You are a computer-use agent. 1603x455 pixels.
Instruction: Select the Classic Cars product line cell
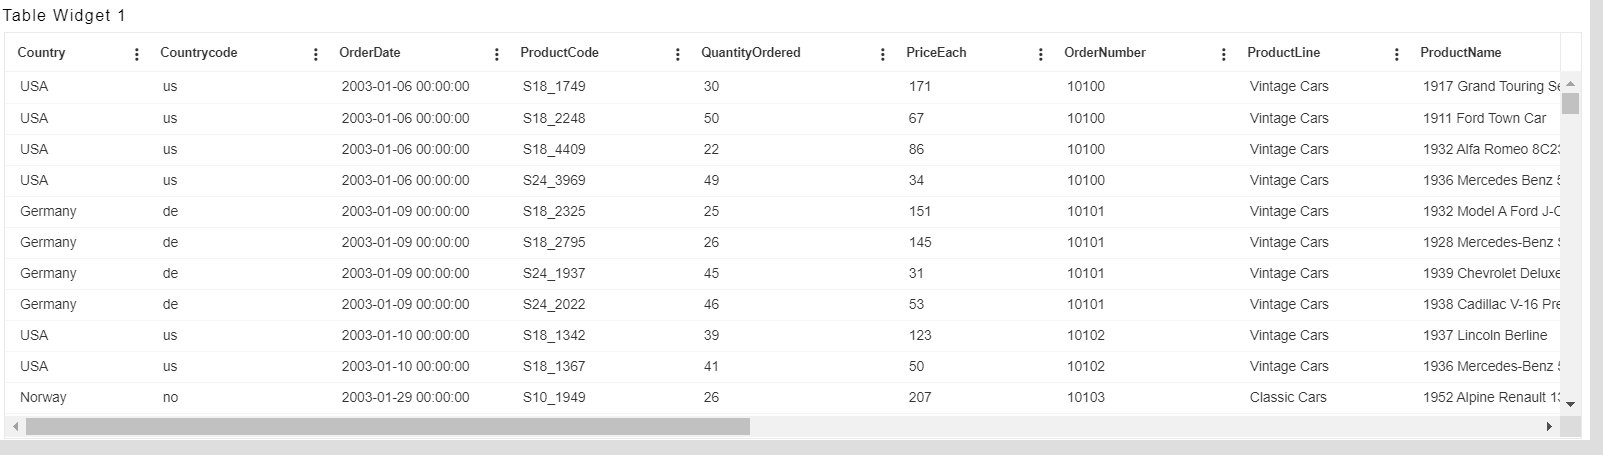1288,397
